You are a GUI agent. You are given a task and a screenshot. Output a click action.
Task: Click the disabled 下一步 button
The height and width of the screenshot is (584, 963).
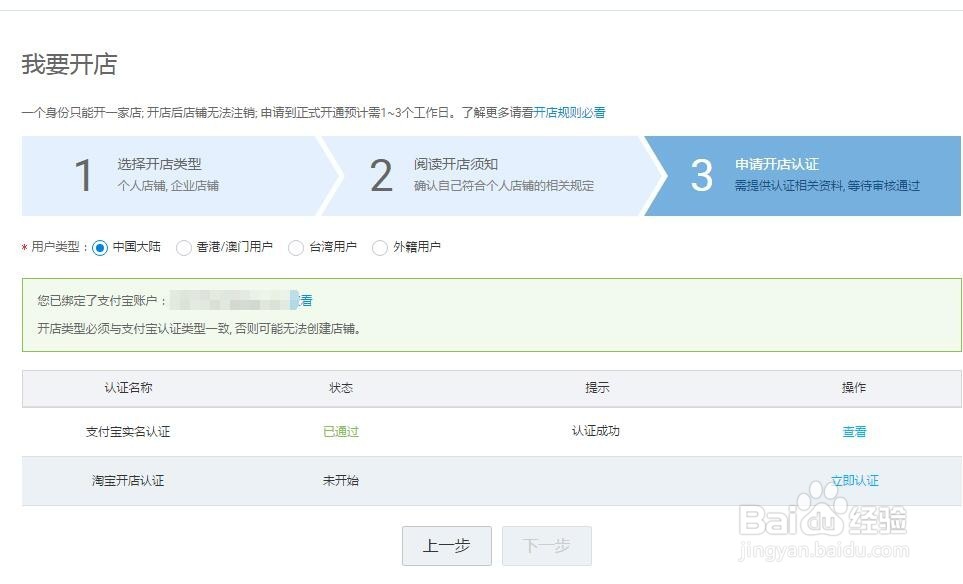[x=547, y=545]
